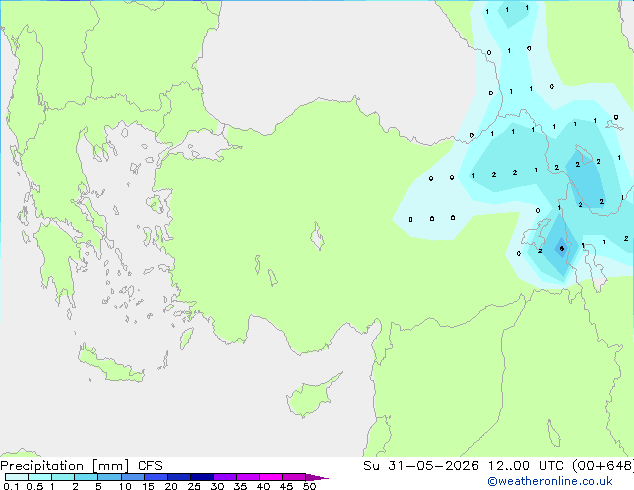
Task: Click the 0.1–0.5 mm lightest legend swatch
Action: point(17,477)
